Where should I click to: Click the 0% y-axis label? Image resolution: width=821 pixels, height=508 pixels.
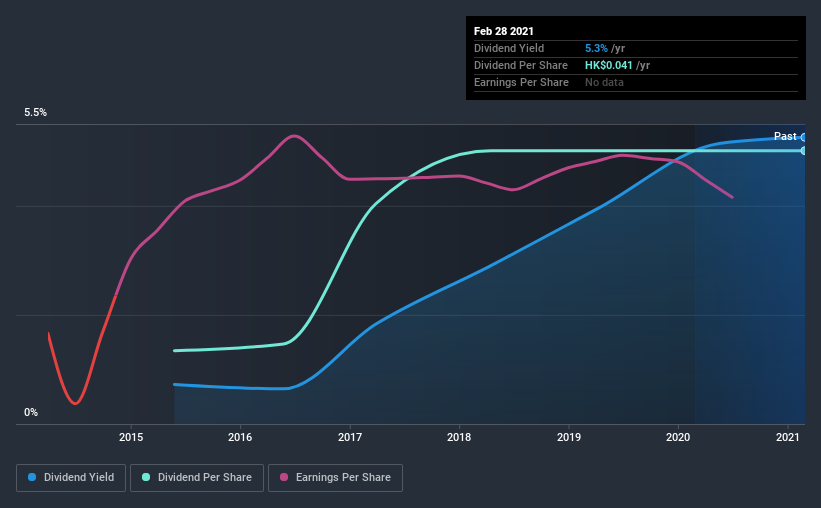coord(31,413)
